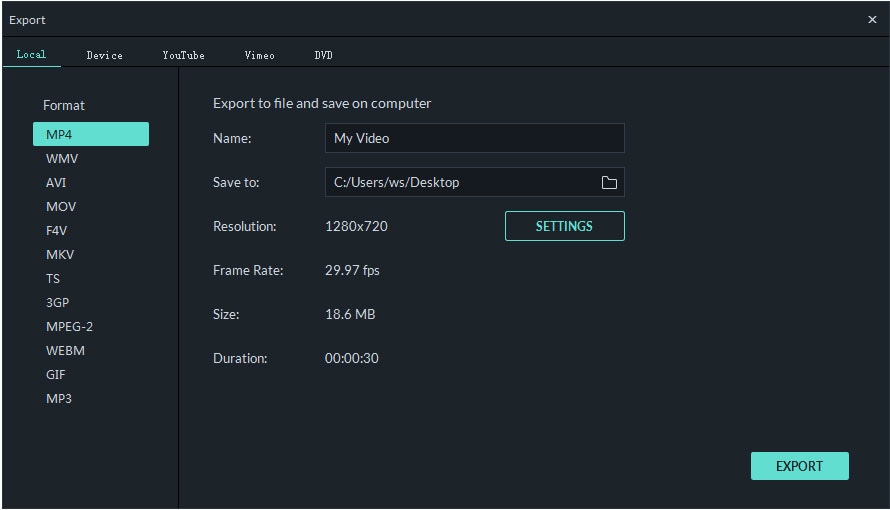The height and width of the screenshot is (510, 890).
Task: Open the Vimeo export tab
Action: click(x=259, y=55)
